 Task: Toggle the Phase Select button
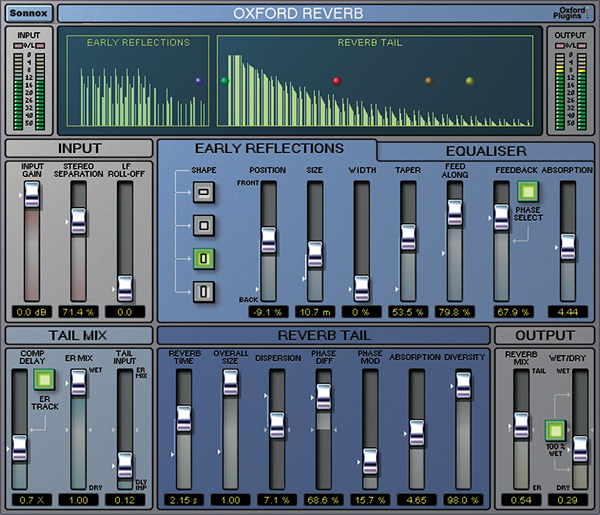(527, 191)
